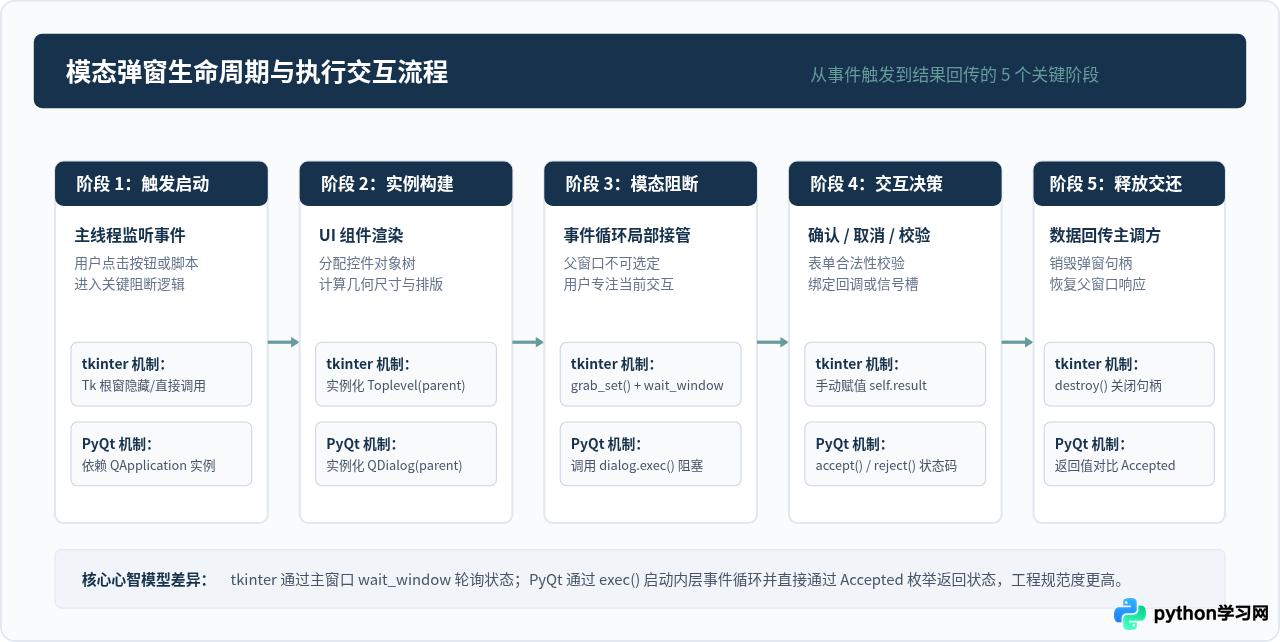Click PyQt 机制 label in stage 5 card

(x=1090, y=445)
